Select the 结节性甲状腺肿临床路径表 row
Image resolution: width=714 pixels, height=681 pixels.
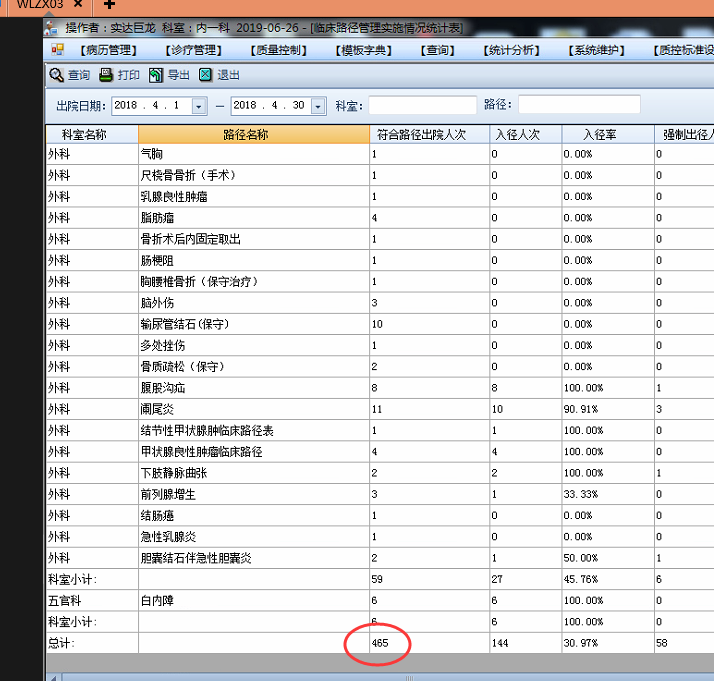point(380,430)
